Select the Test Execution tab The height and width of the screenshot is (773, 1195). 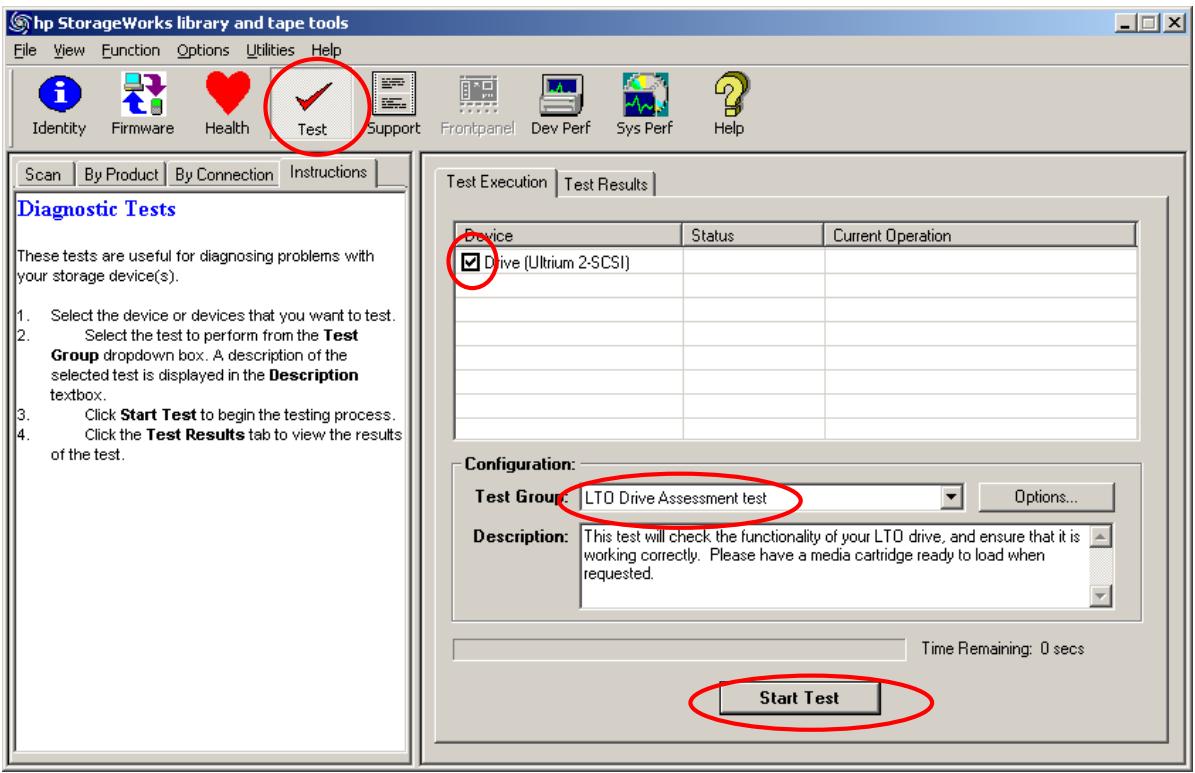pyautogui.click(x=497, y=182)
